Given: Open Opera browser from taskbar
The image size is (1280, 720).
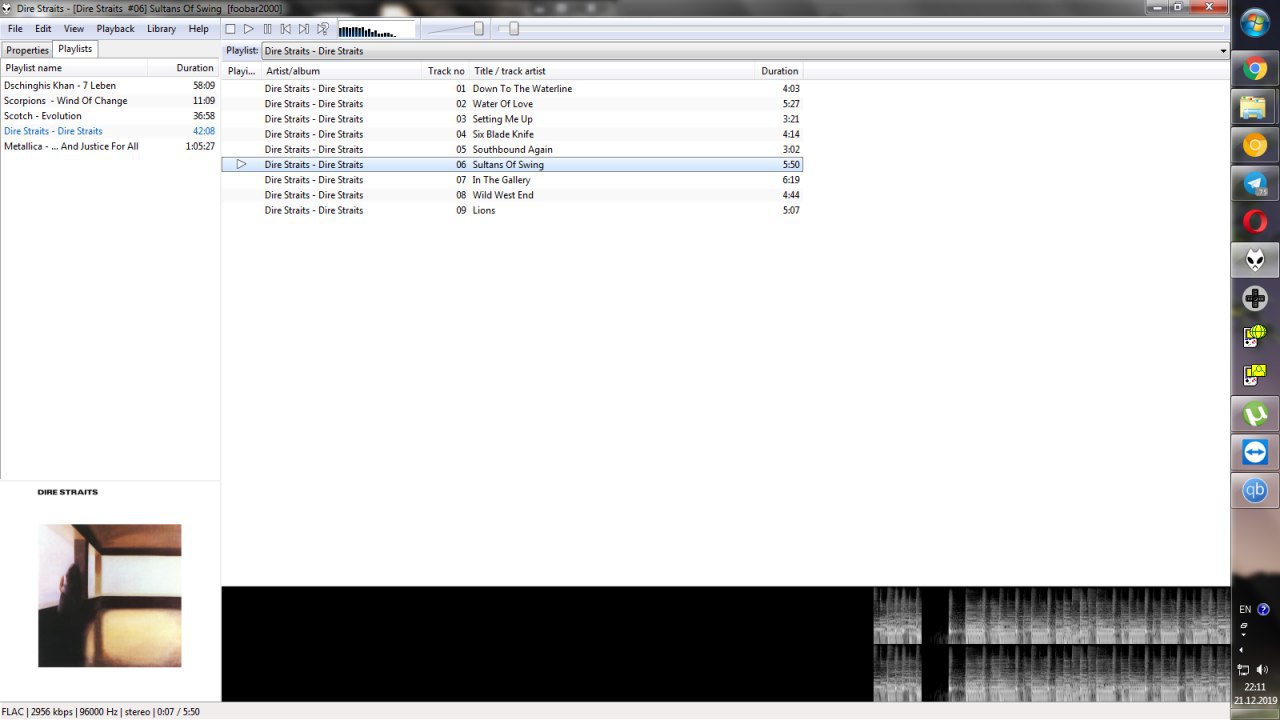Looking at the screenshot, I should pos(1255,222).
